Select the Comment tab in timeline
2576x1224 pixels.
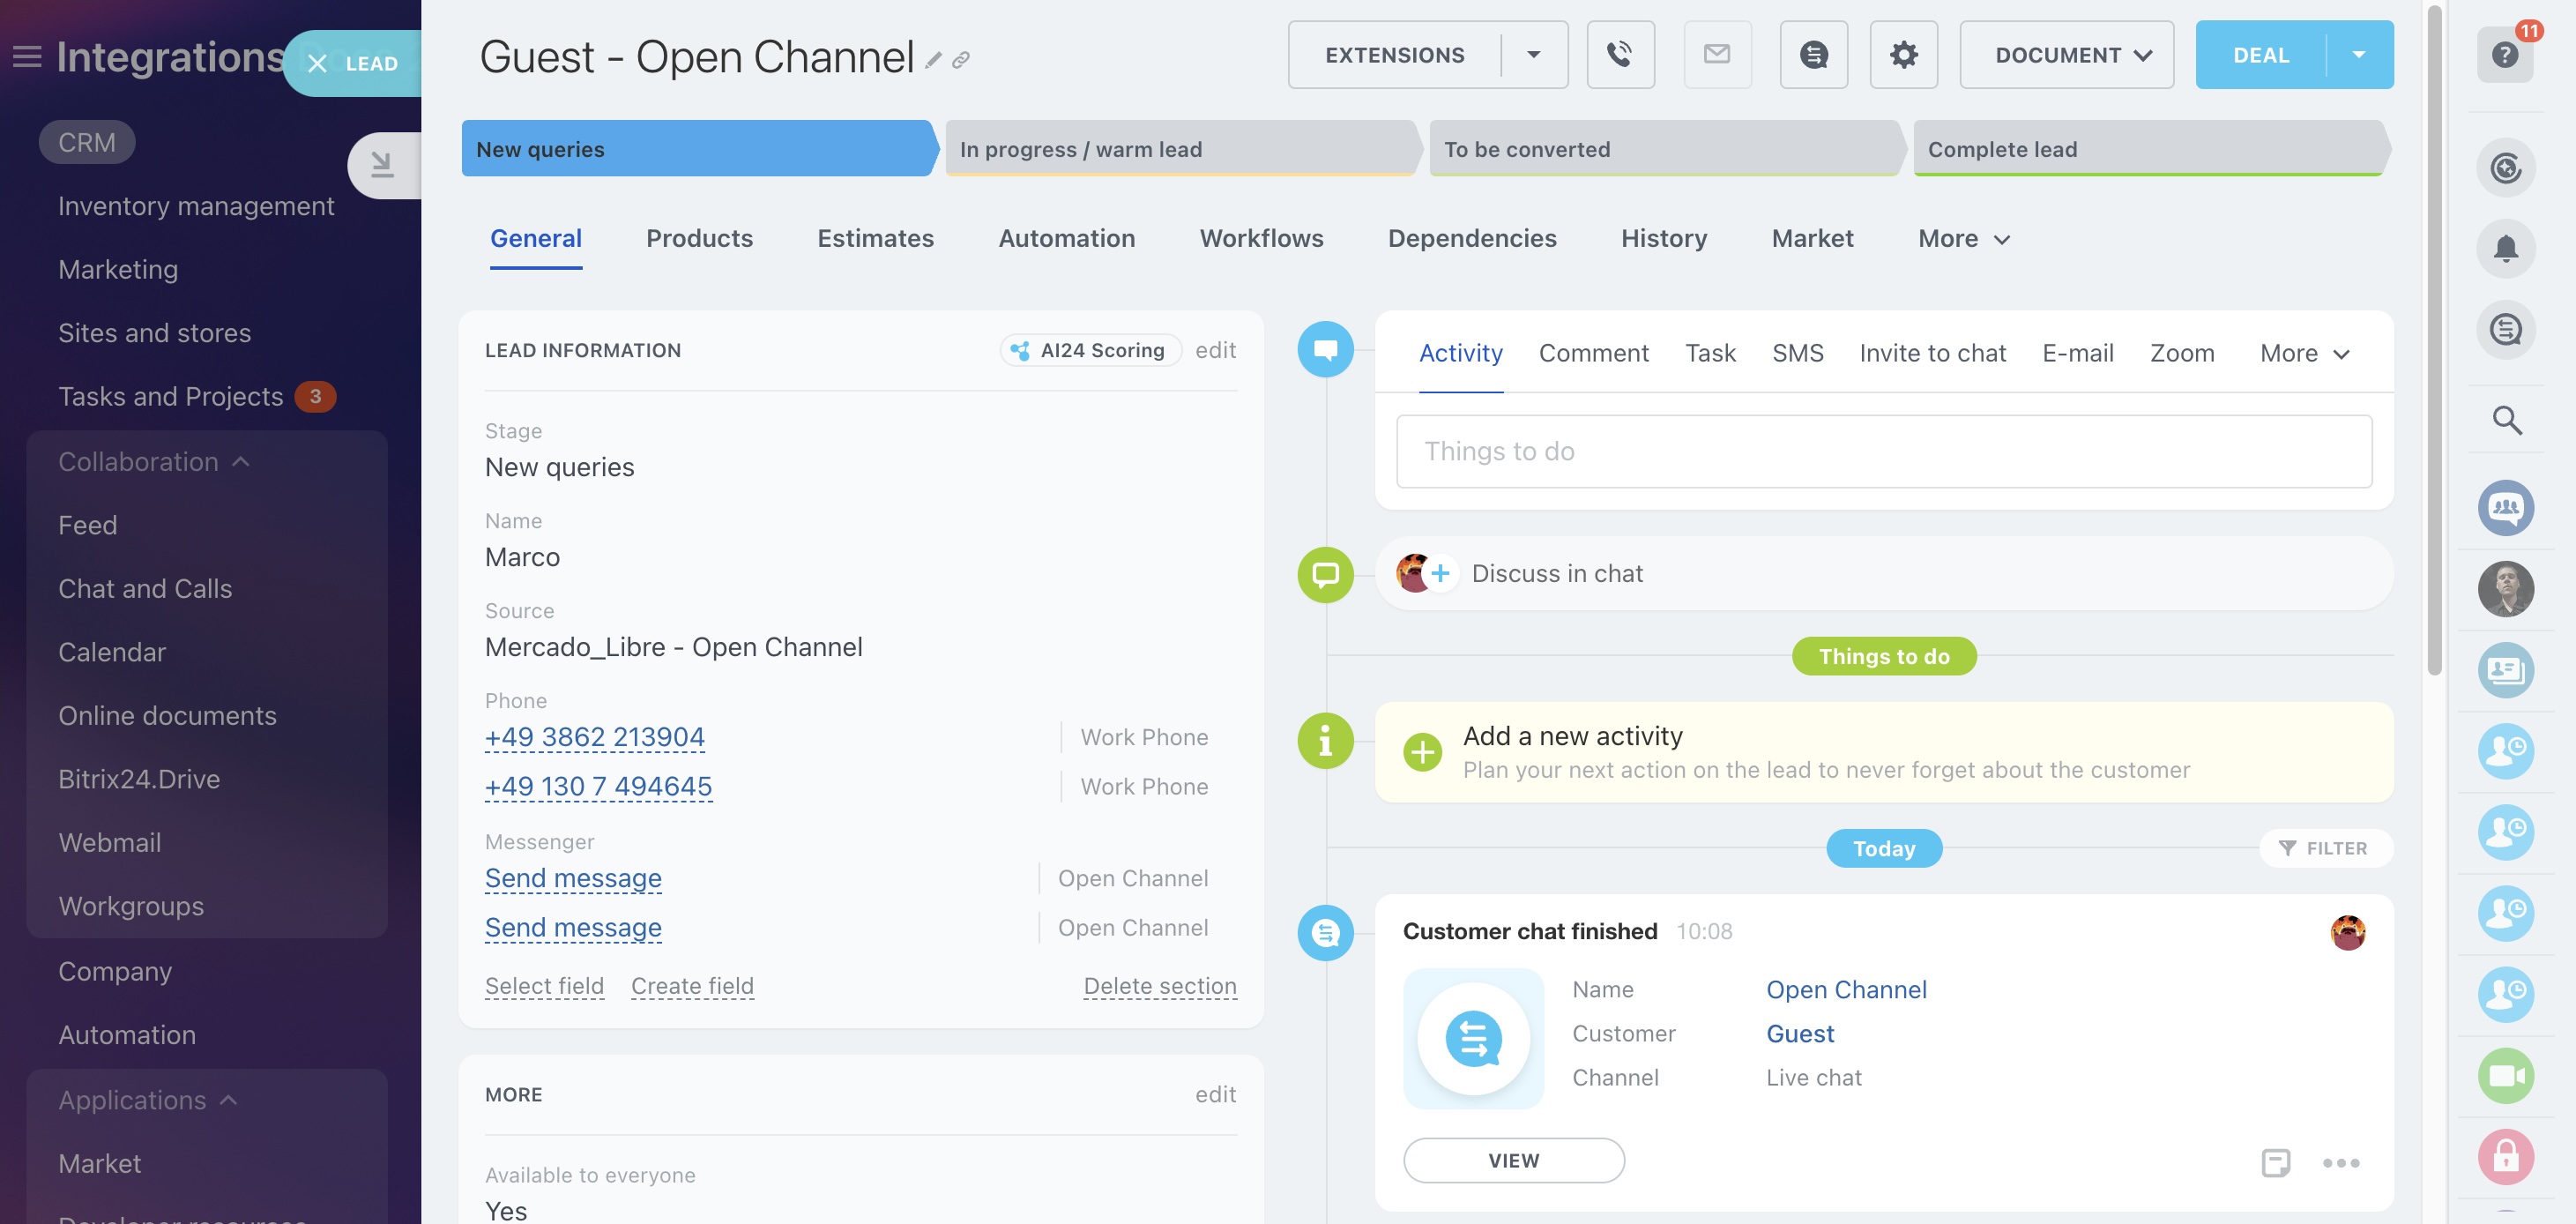pyautogui.click(x=1593, y=353)
